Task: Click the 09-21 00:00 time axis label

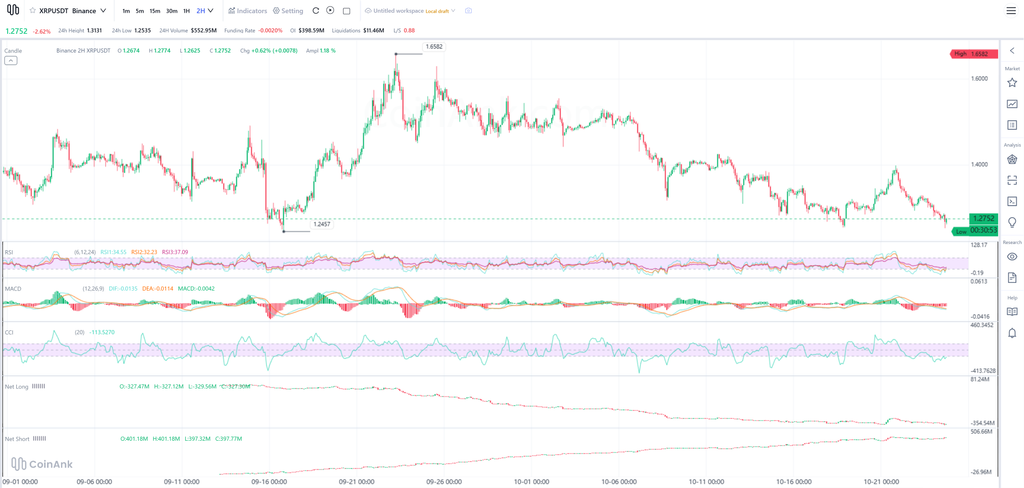Action: click(x=355, y=481)
